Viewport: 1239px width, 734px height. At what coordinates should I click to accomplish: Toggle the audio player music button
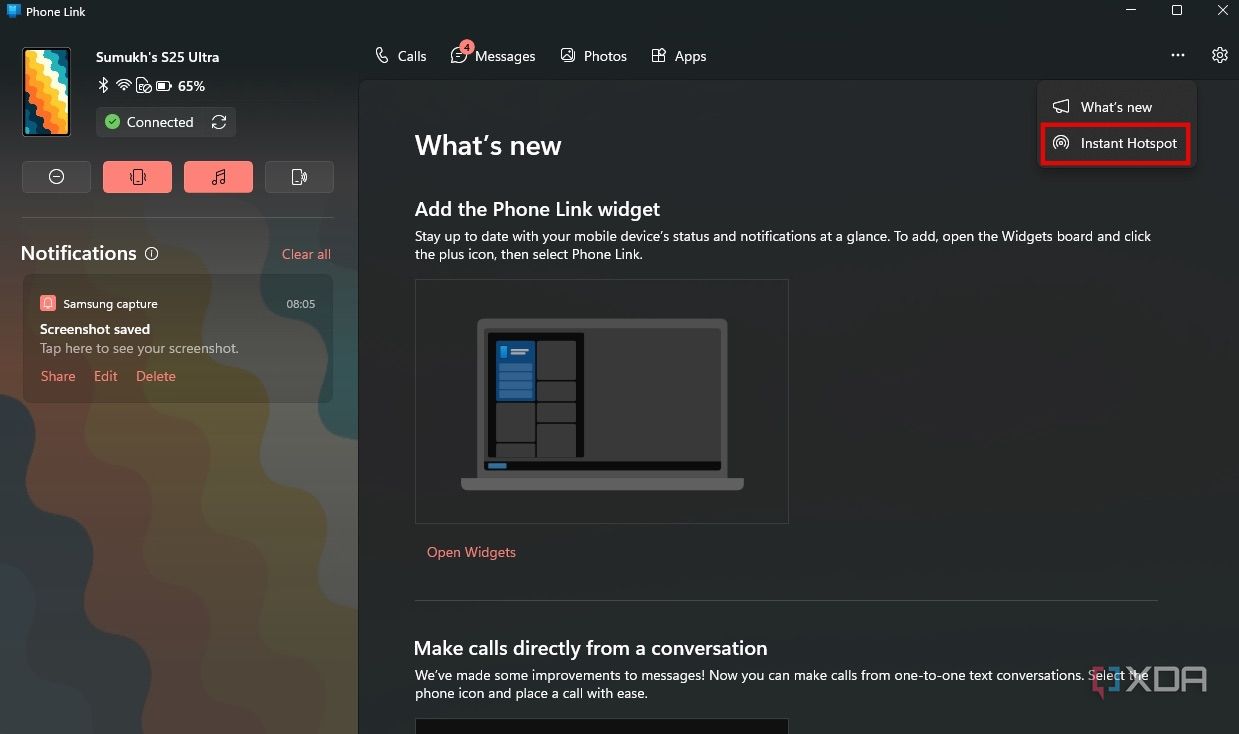pyautogui.click(x=218, y=177)
